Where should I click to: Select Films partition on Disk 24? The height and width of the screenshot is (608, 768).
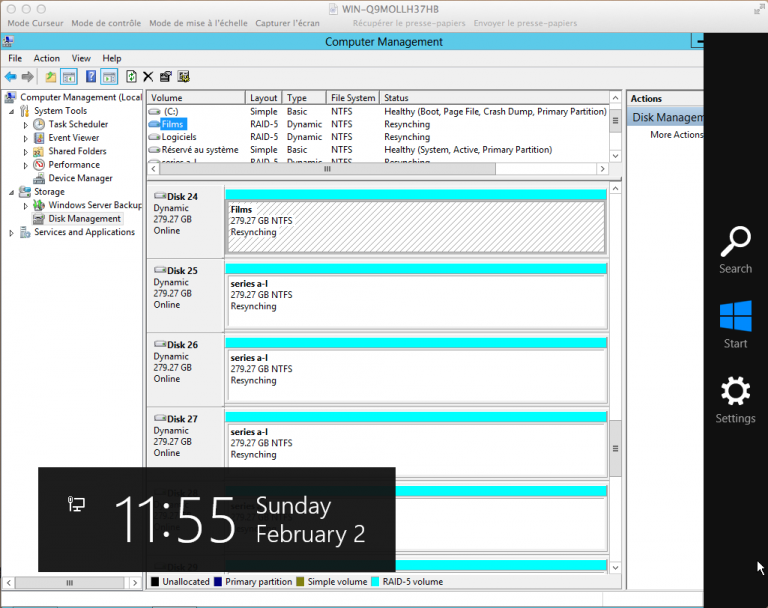click(x=416, y=227)
